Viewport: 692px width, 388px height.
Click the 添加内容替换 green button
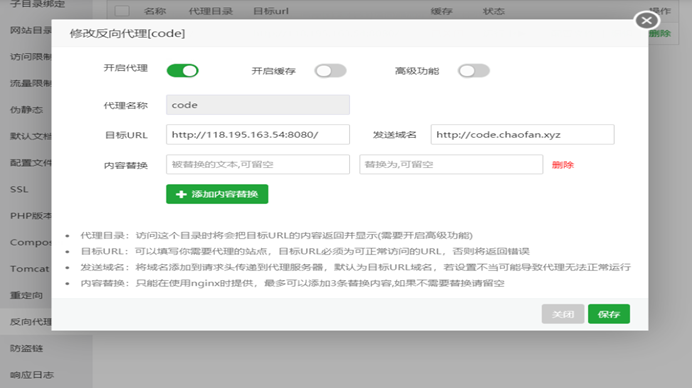217,194
